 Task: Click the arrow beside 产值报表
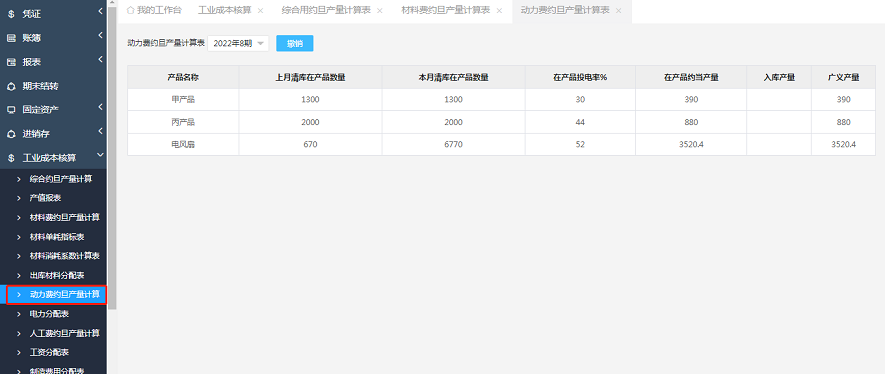click(x=19, y=198)
